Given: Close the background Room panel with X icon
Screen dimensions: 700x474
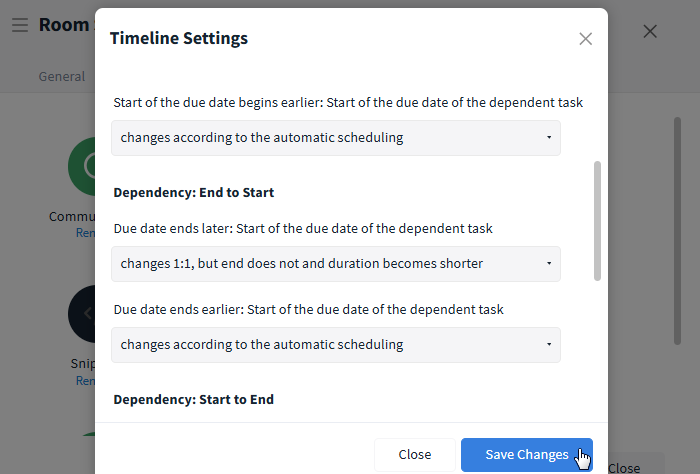Looking at the screenshot, I should (650, 31).
